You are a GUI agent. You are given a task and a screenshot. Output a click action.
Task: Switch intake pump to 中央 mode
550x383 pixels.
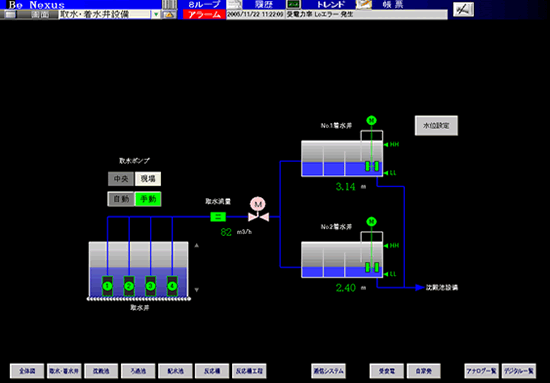(x=121, y=179)
